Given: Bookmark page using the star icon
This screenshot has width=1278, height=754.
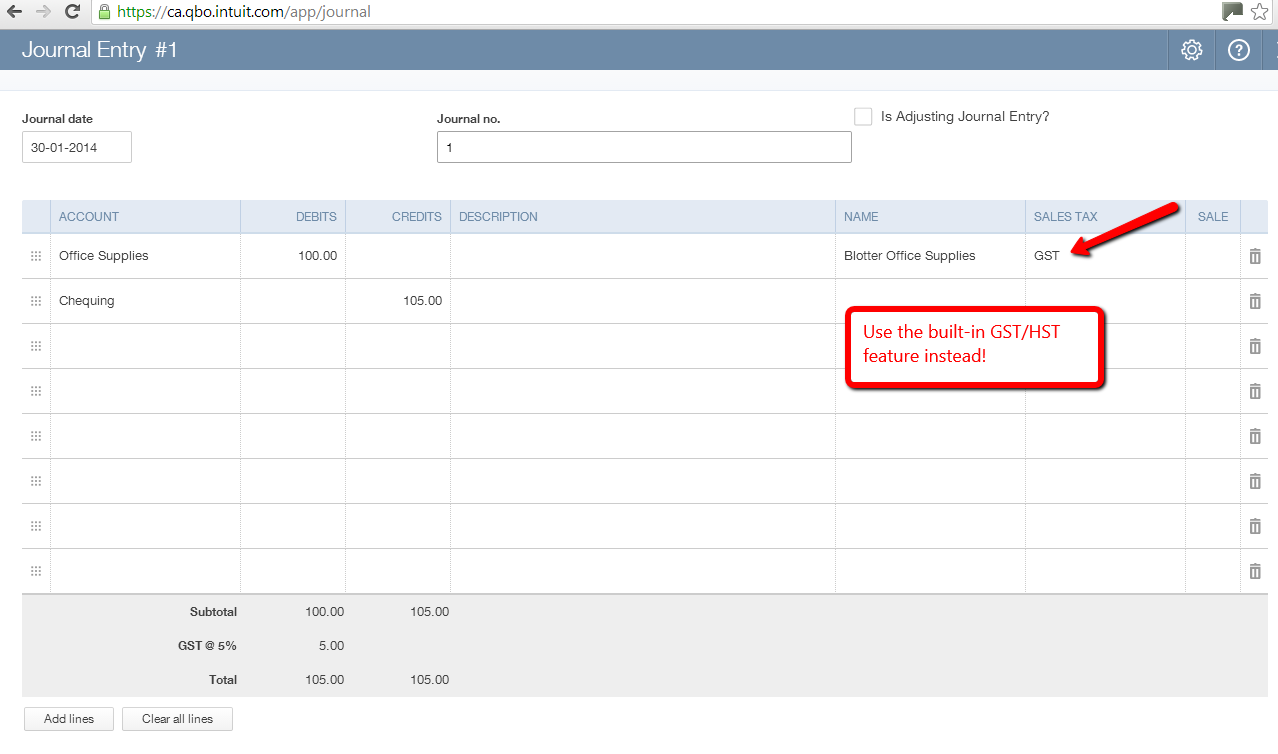Looking at the screenshot, I should coord(1261,12).
